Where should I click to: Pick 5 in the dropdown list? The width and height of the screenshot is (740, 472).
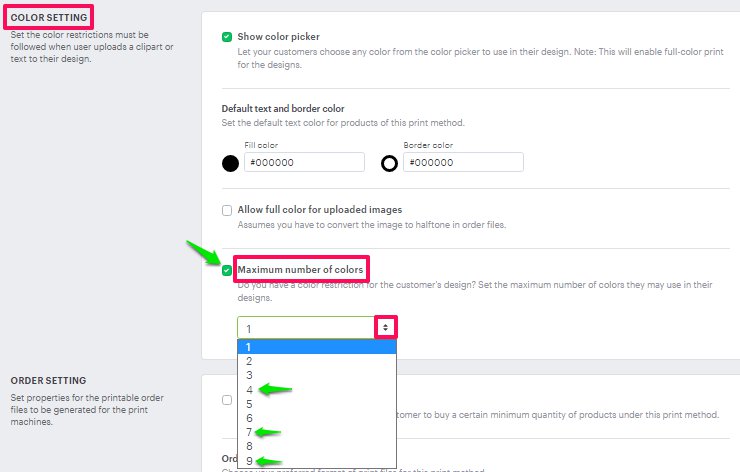pyautogui.click(x=317, y=404)
